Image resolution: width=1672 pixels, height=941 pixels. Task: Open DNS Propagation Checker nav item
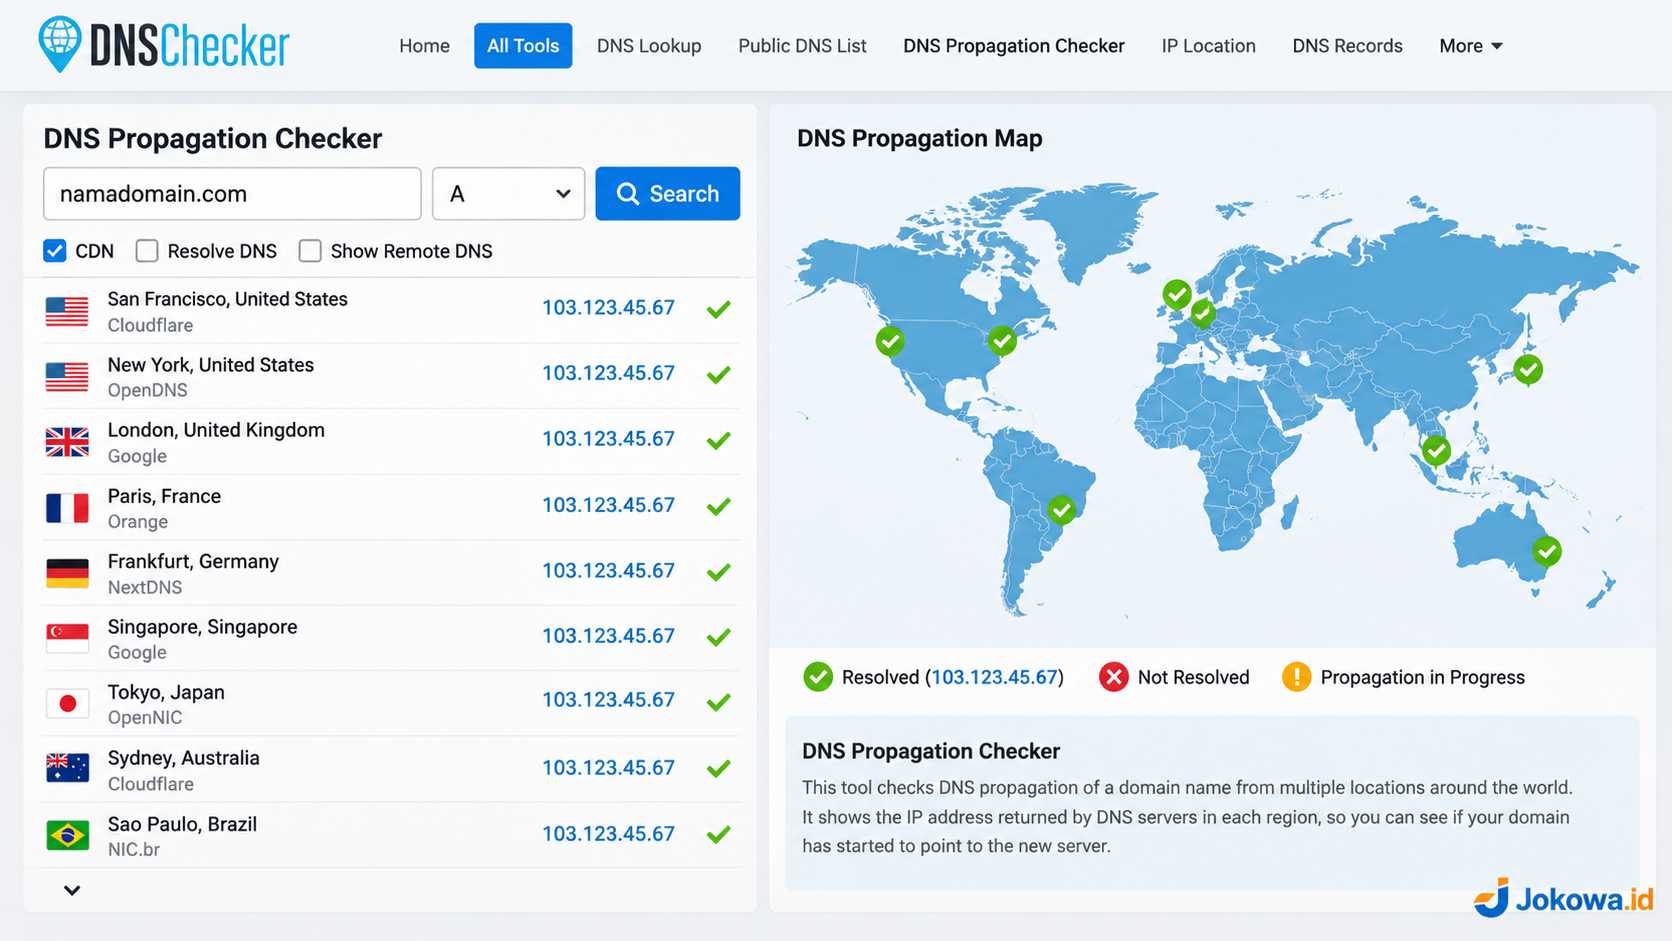tap(1014, 46)
